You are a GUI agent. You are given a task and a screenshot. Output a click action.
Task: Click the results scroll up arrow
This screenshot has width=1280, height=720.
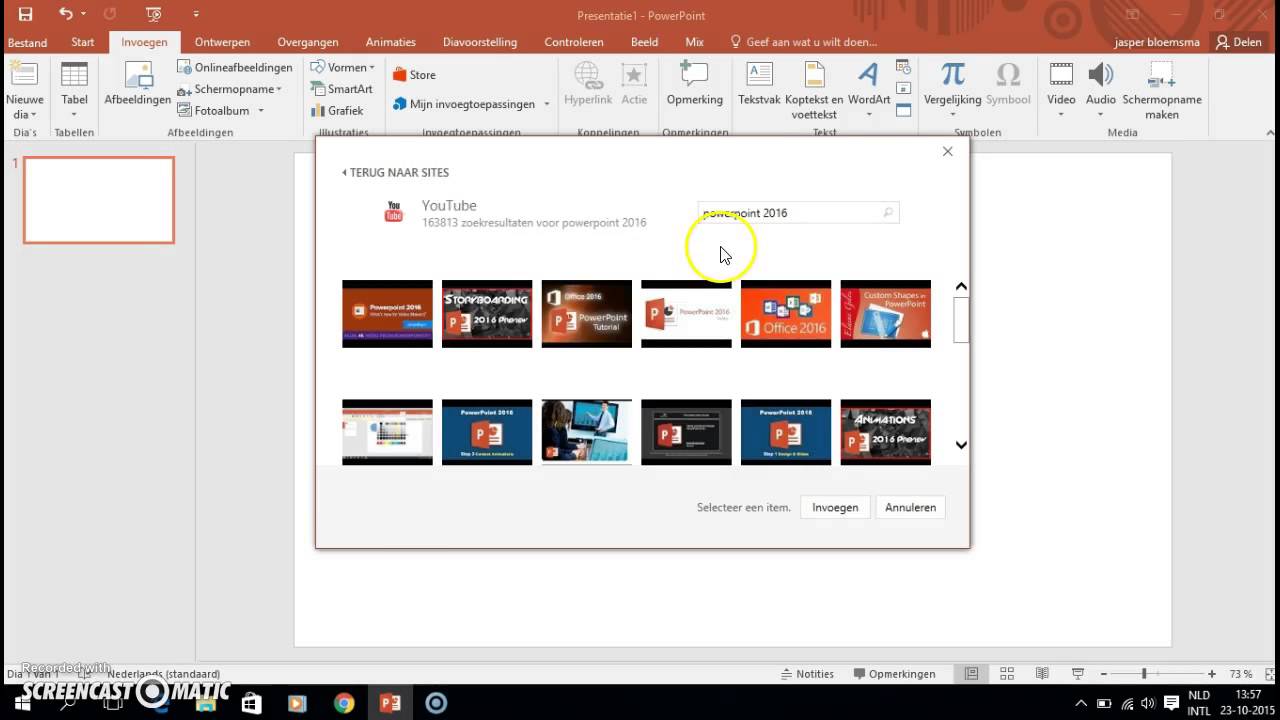961,287
